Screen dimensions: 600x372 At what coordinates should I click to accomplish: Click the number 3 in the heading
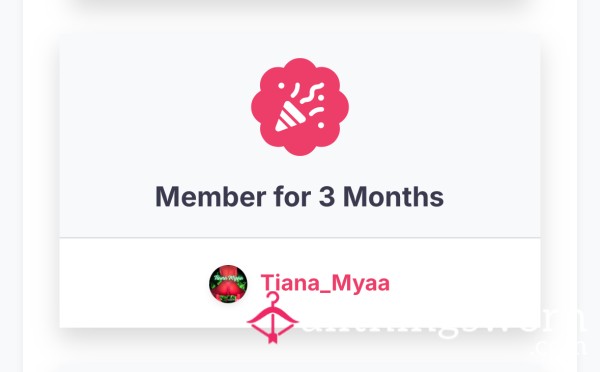[326, 197]
